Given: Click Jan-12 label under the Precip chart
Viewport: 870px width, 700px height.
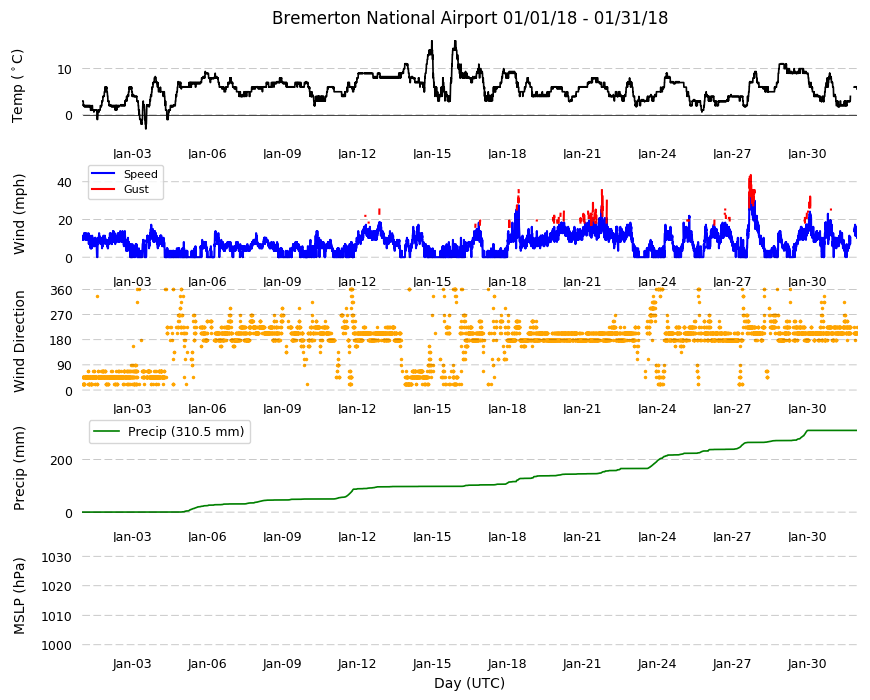Looking at the screenshot, I should 357,537.
